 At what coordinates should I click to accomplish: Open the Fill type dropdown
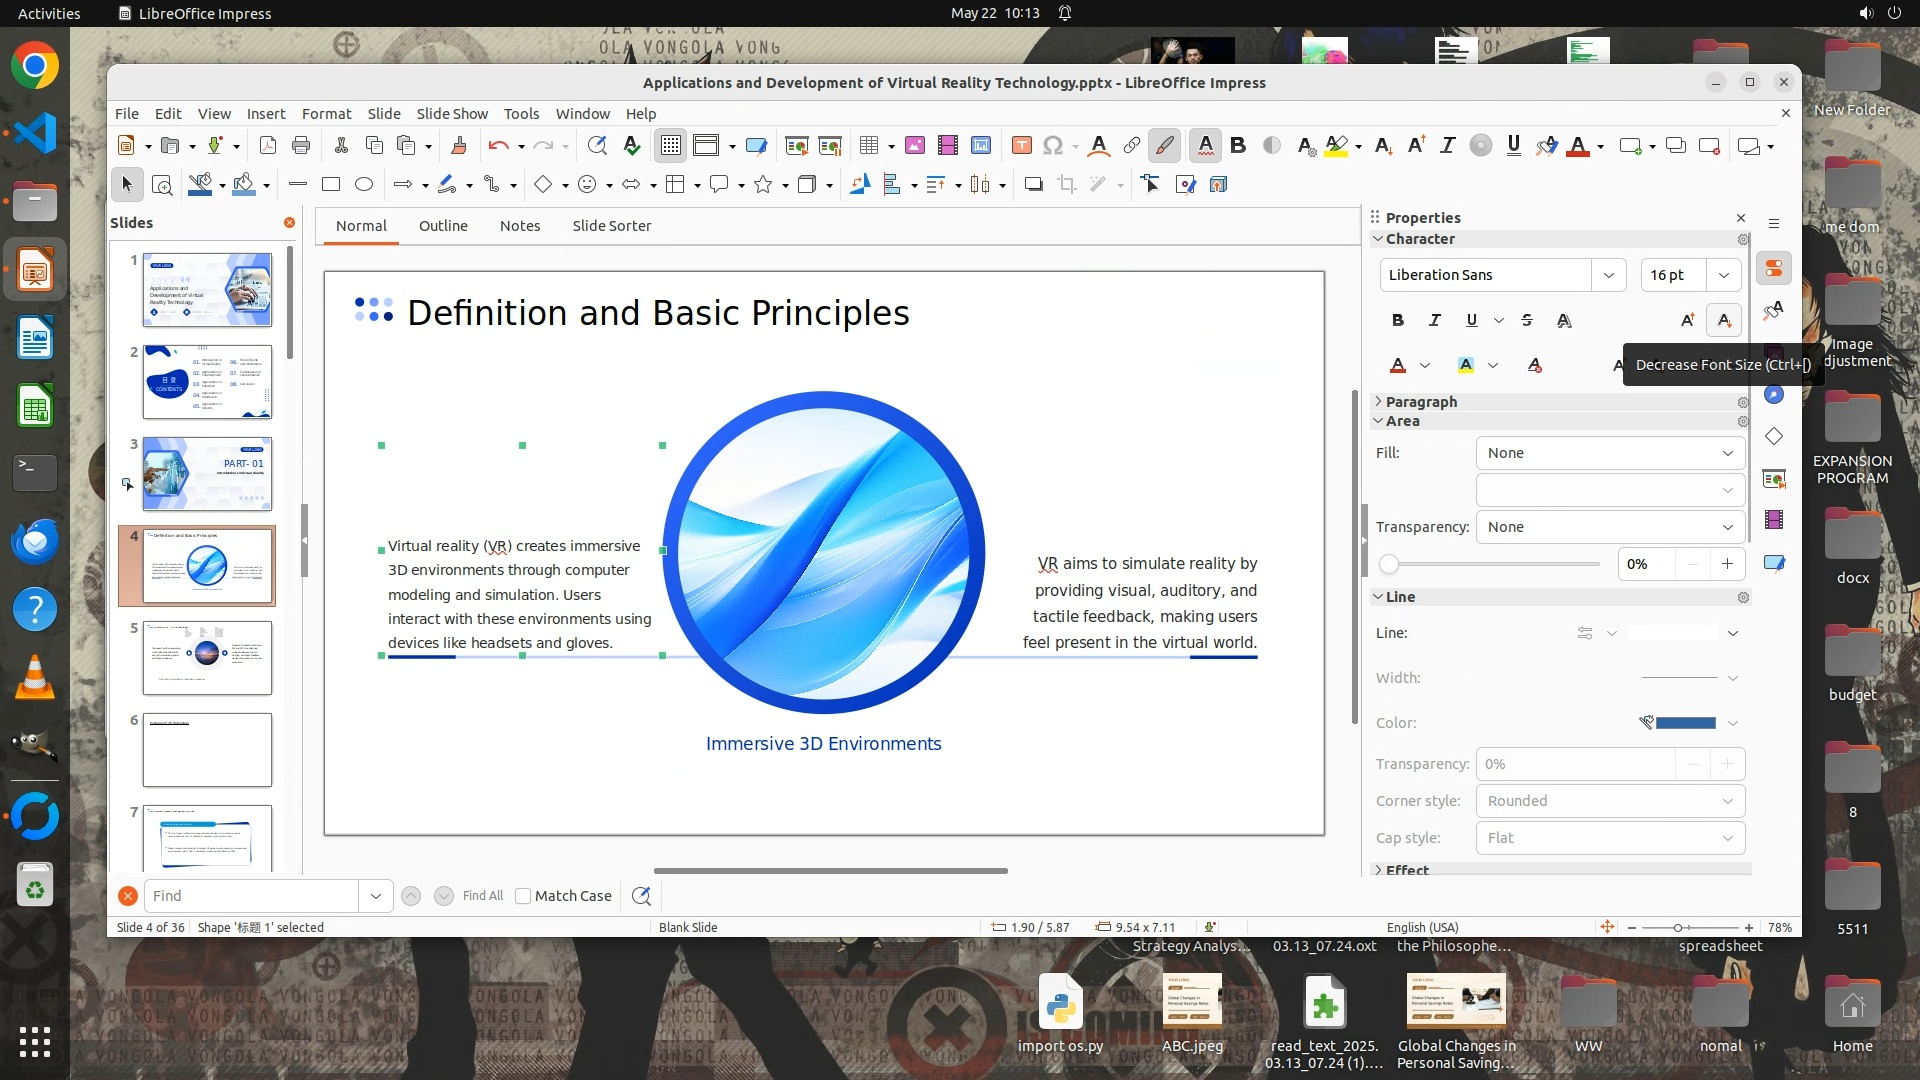tap(1610, 453)
